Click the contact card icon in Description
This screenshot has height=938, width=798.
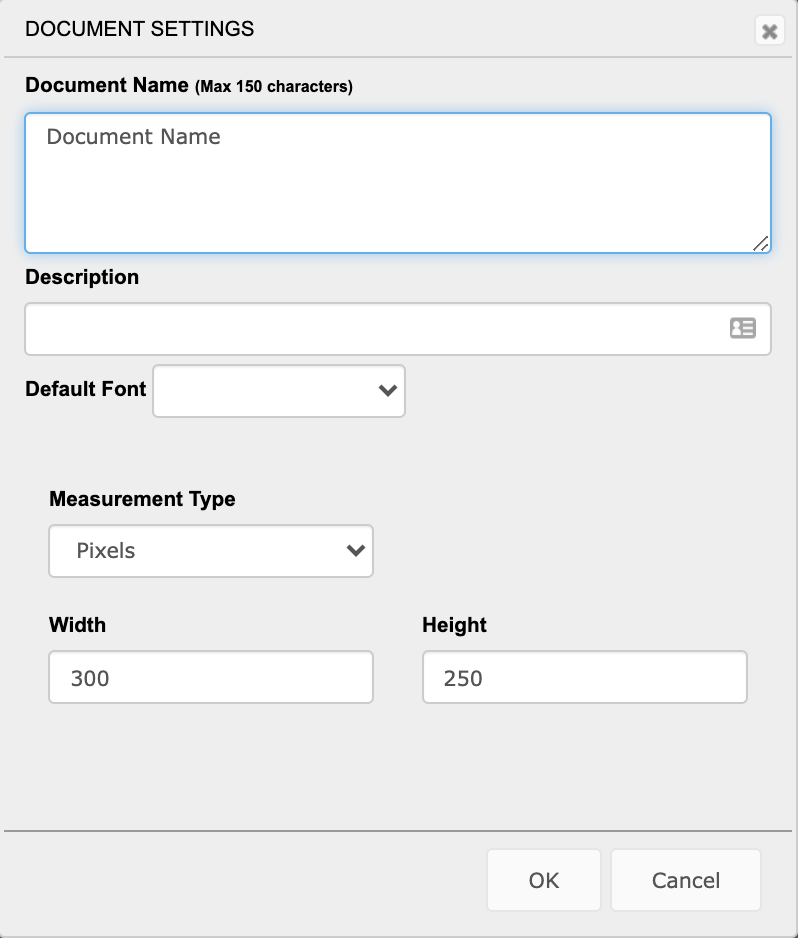pos(742,328)
